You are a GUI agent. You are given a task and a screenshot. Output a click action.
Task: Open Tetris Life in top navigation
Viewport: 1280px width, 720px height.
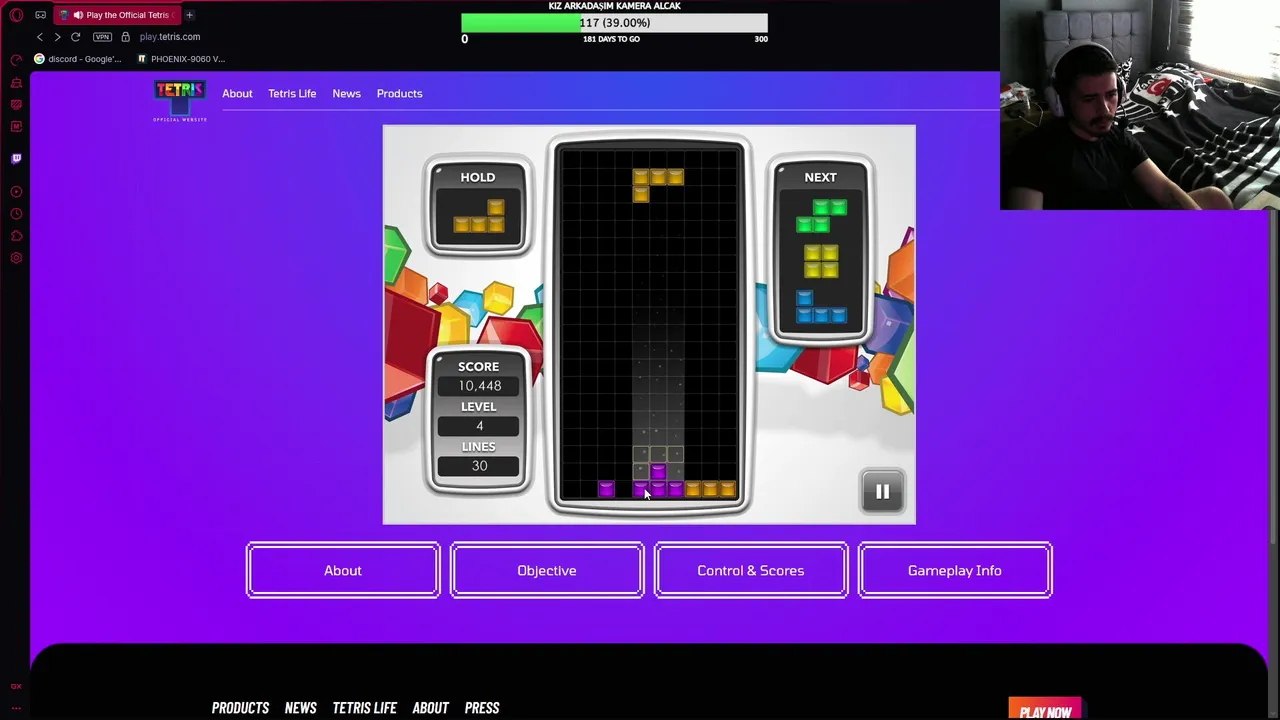tap(292, 93)
